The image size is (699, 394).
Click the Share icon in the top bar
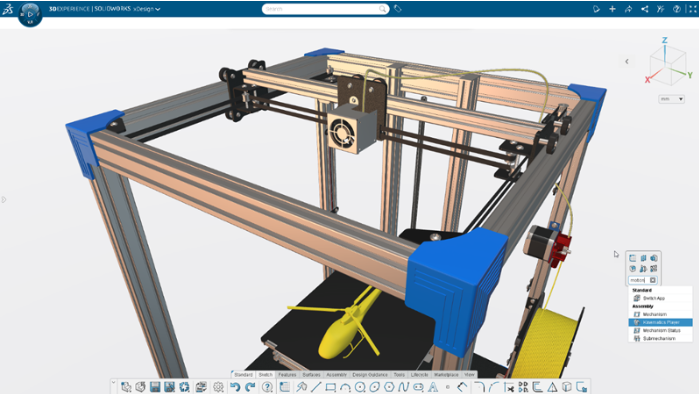629,9
